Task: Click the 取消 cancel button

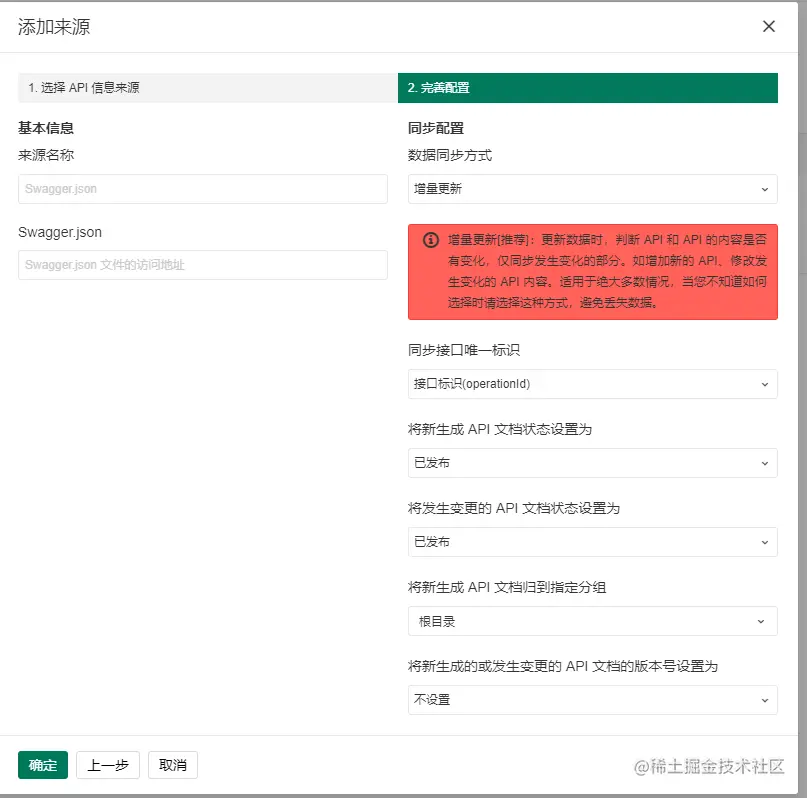Action: point(172,765)
